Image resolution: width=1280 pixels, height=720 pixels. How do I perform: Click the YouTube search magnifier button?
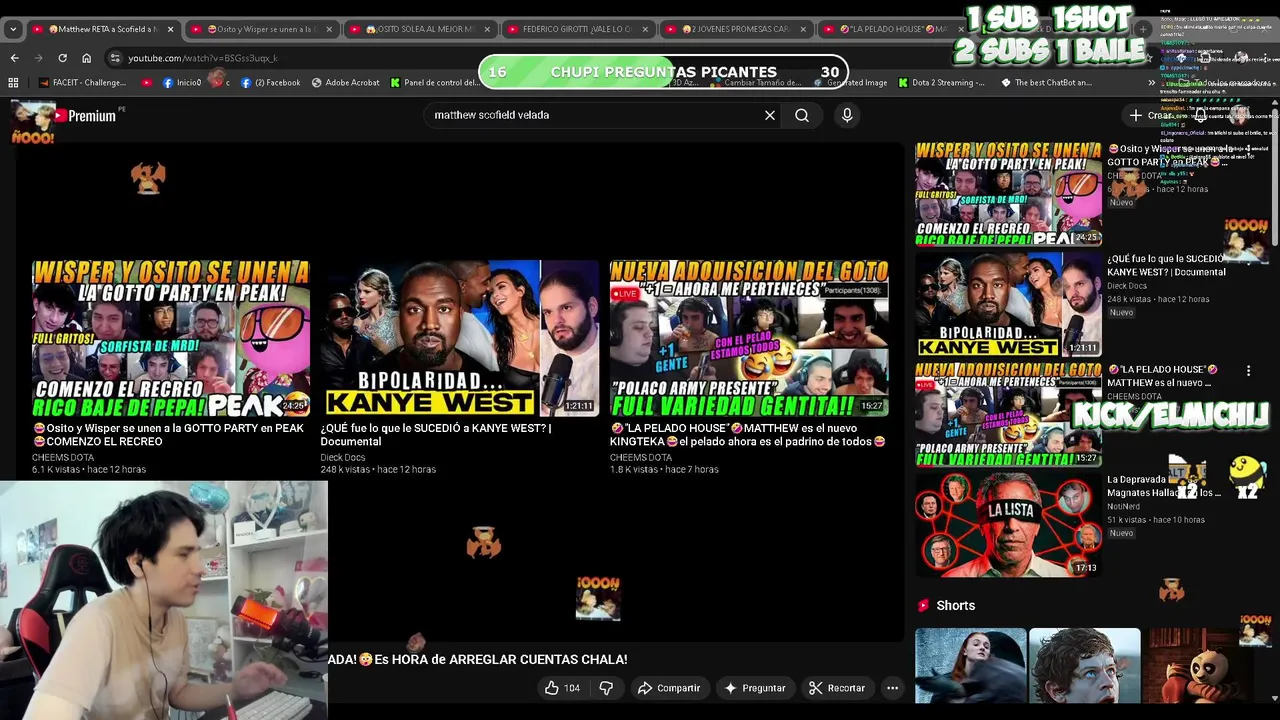tap(802, 115)
